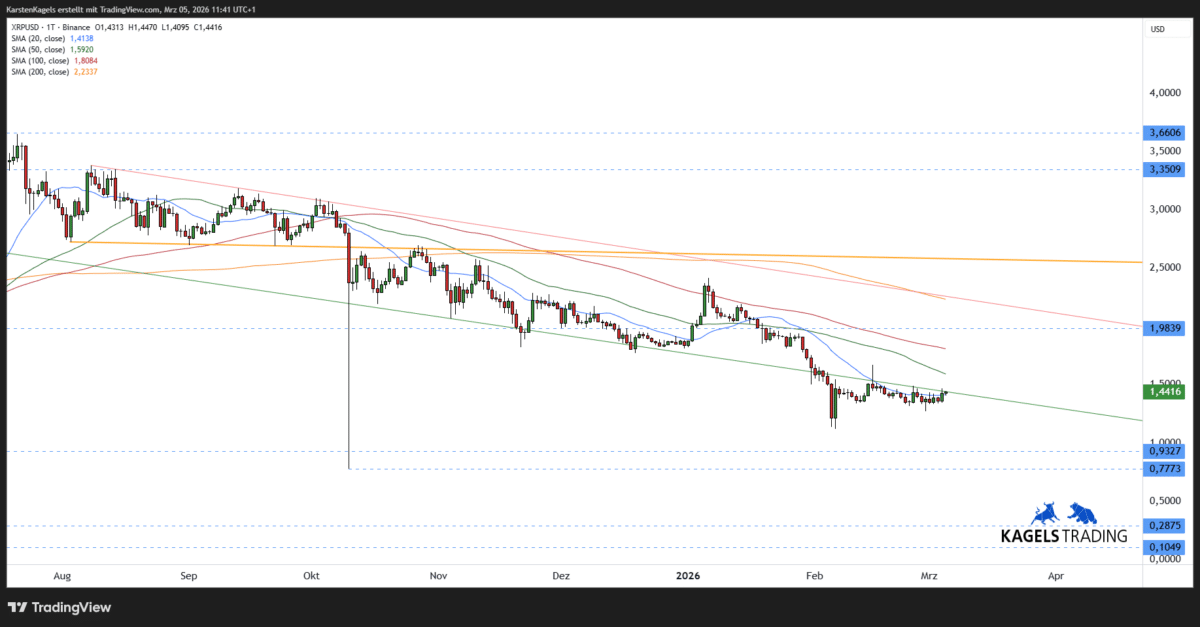Select the green 1,4416 current price label
The width and height of the screenshot is (1200, 627).
[1163, 391]
